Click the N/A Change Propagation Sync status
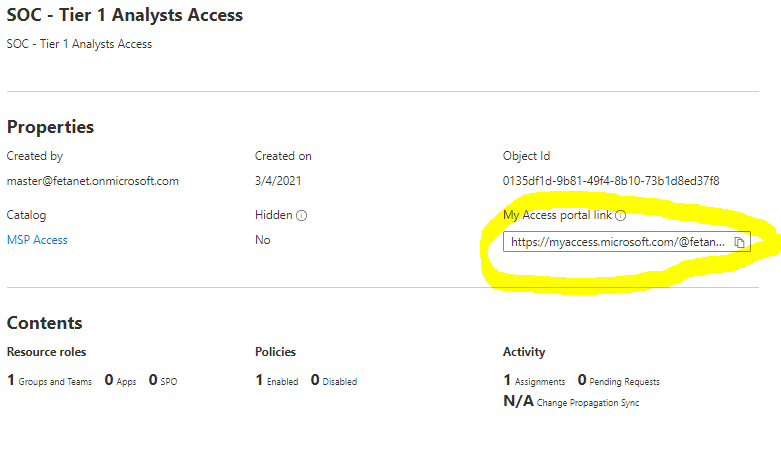Viewport: 781px width, 451px height. click(x=571, y=402)
